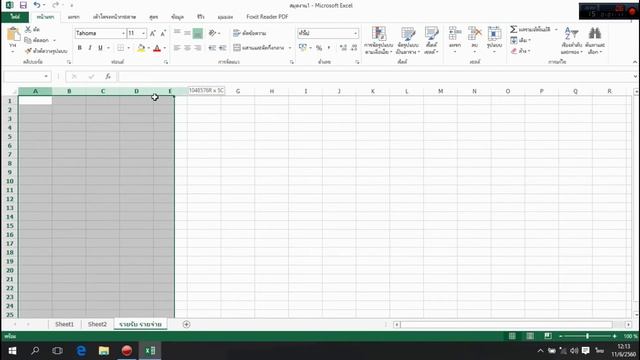Click the zoom slider handle
Image resolution: width=640 pixels, height=360 pixels.
587,336
